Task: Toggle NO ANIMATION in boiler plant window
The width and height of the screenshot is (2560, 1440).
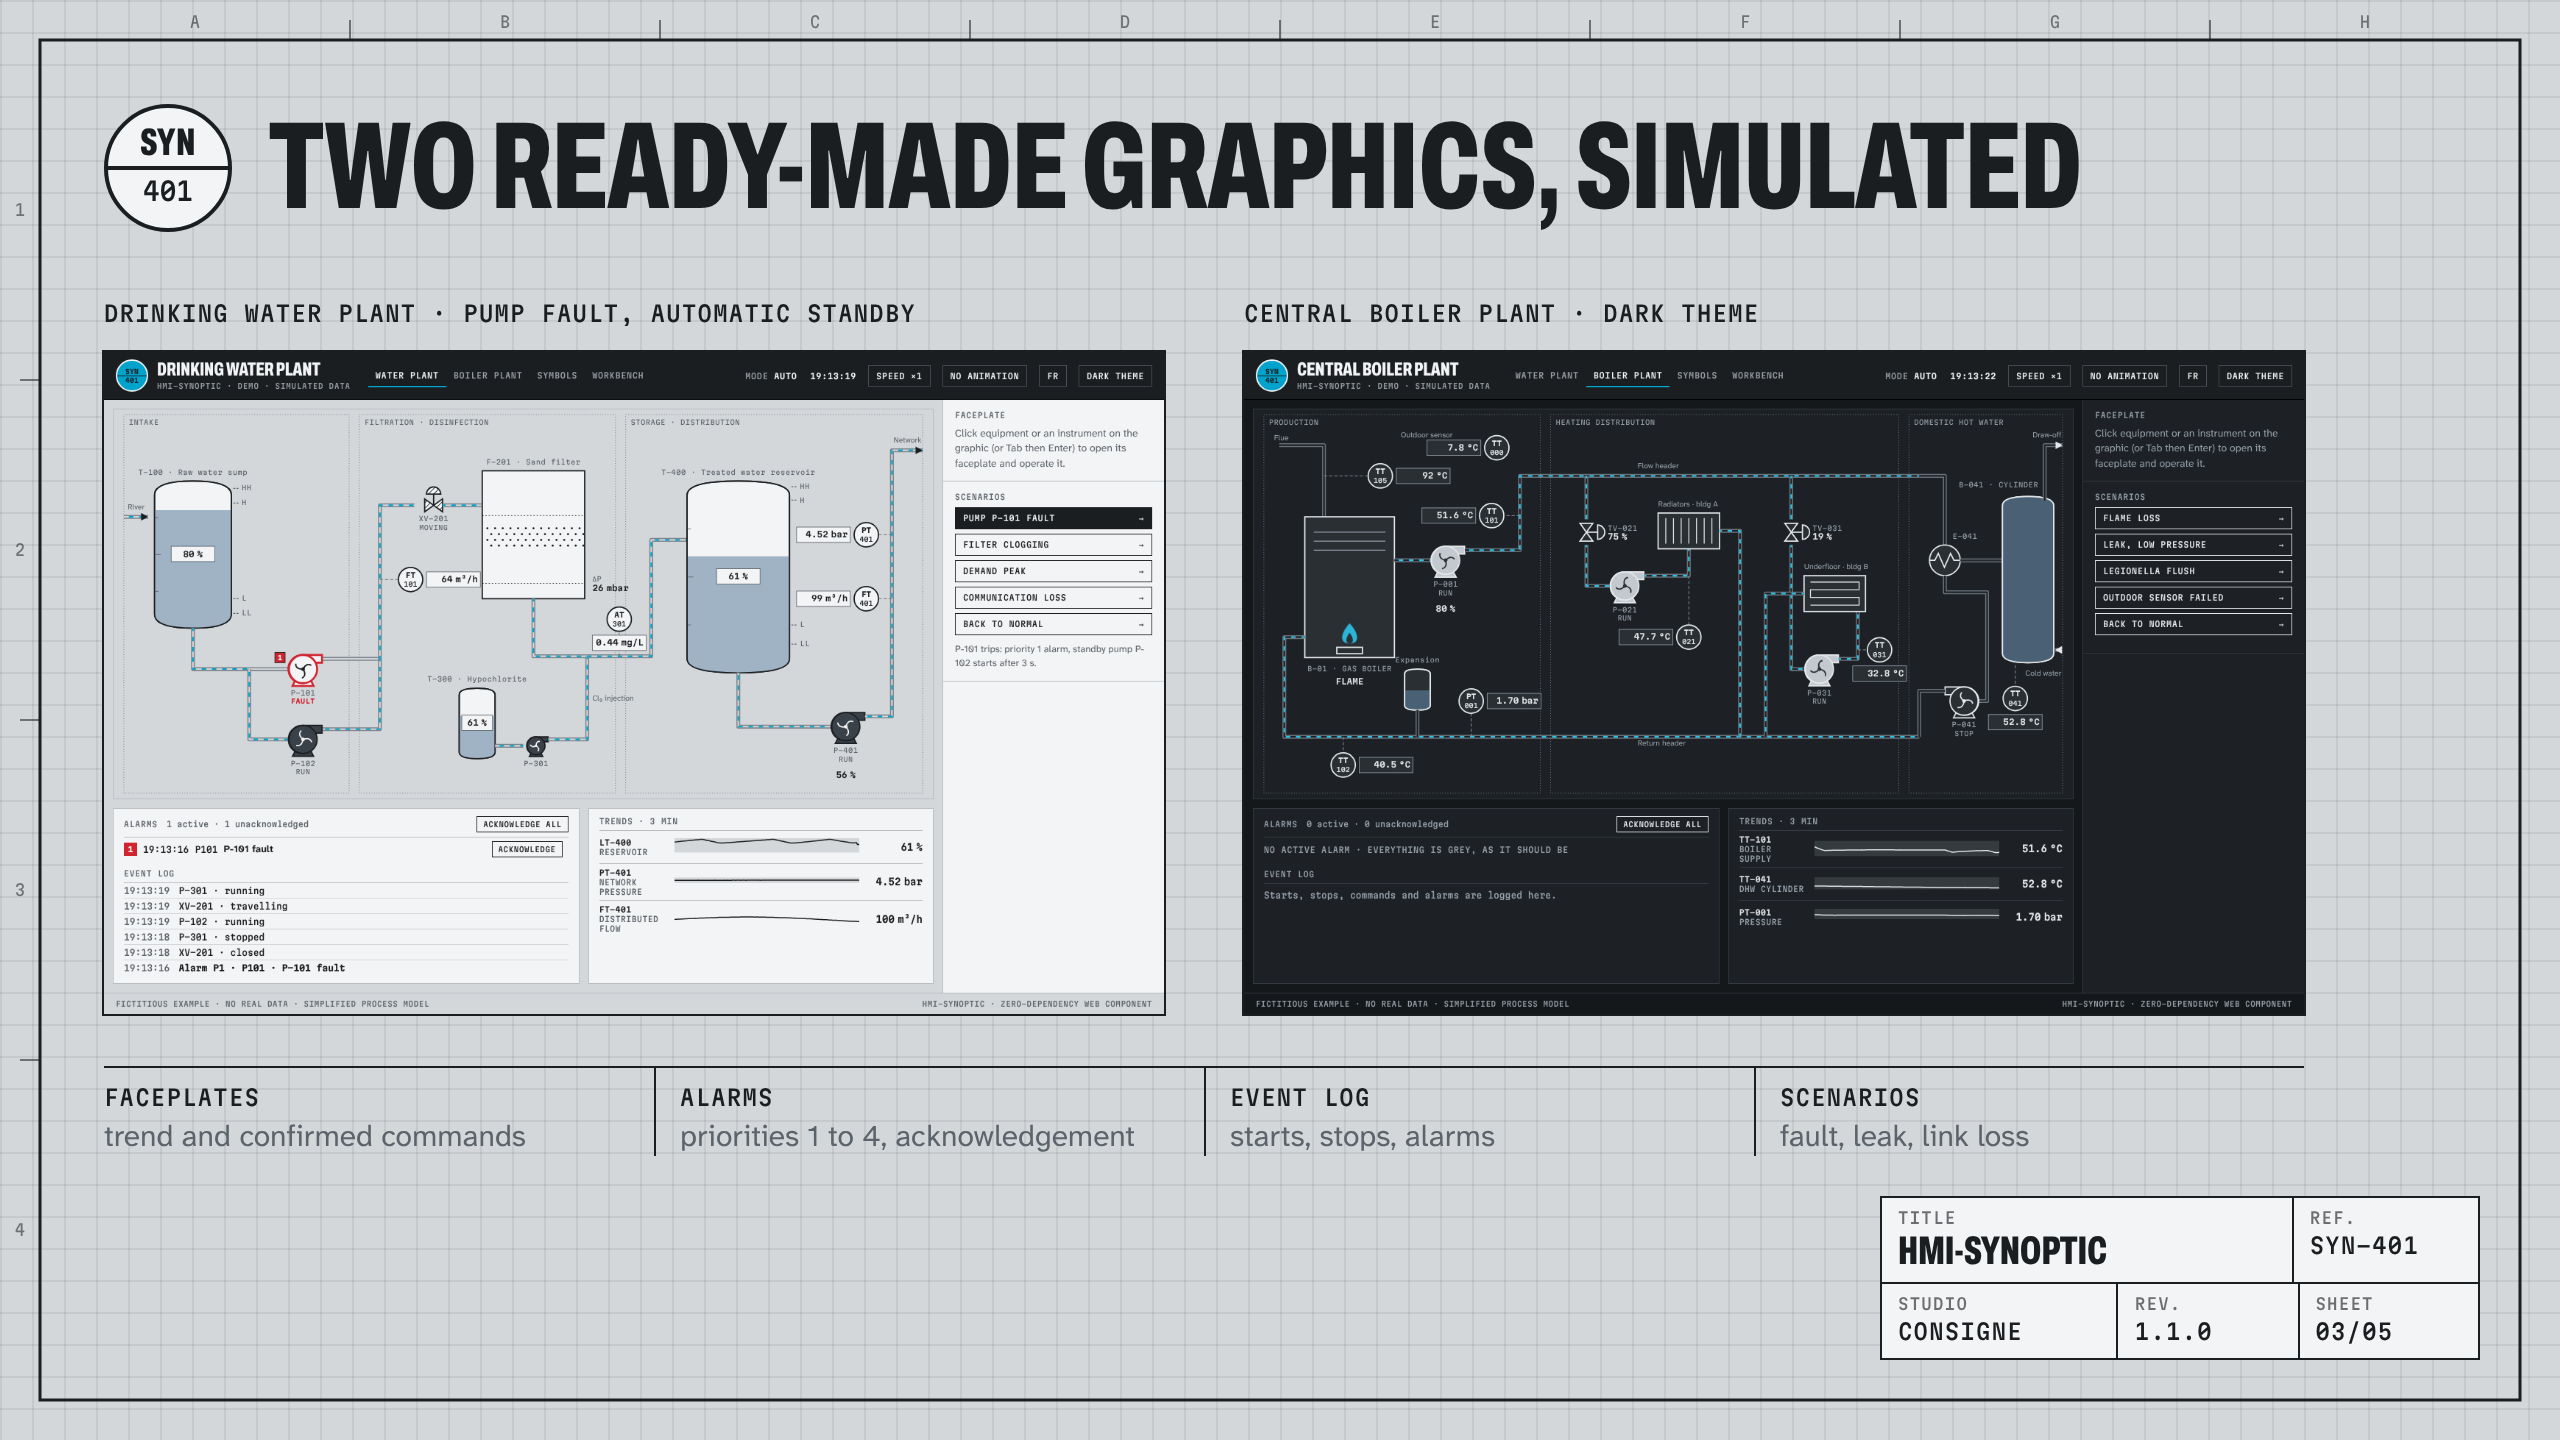Action: pos(2124,376)
